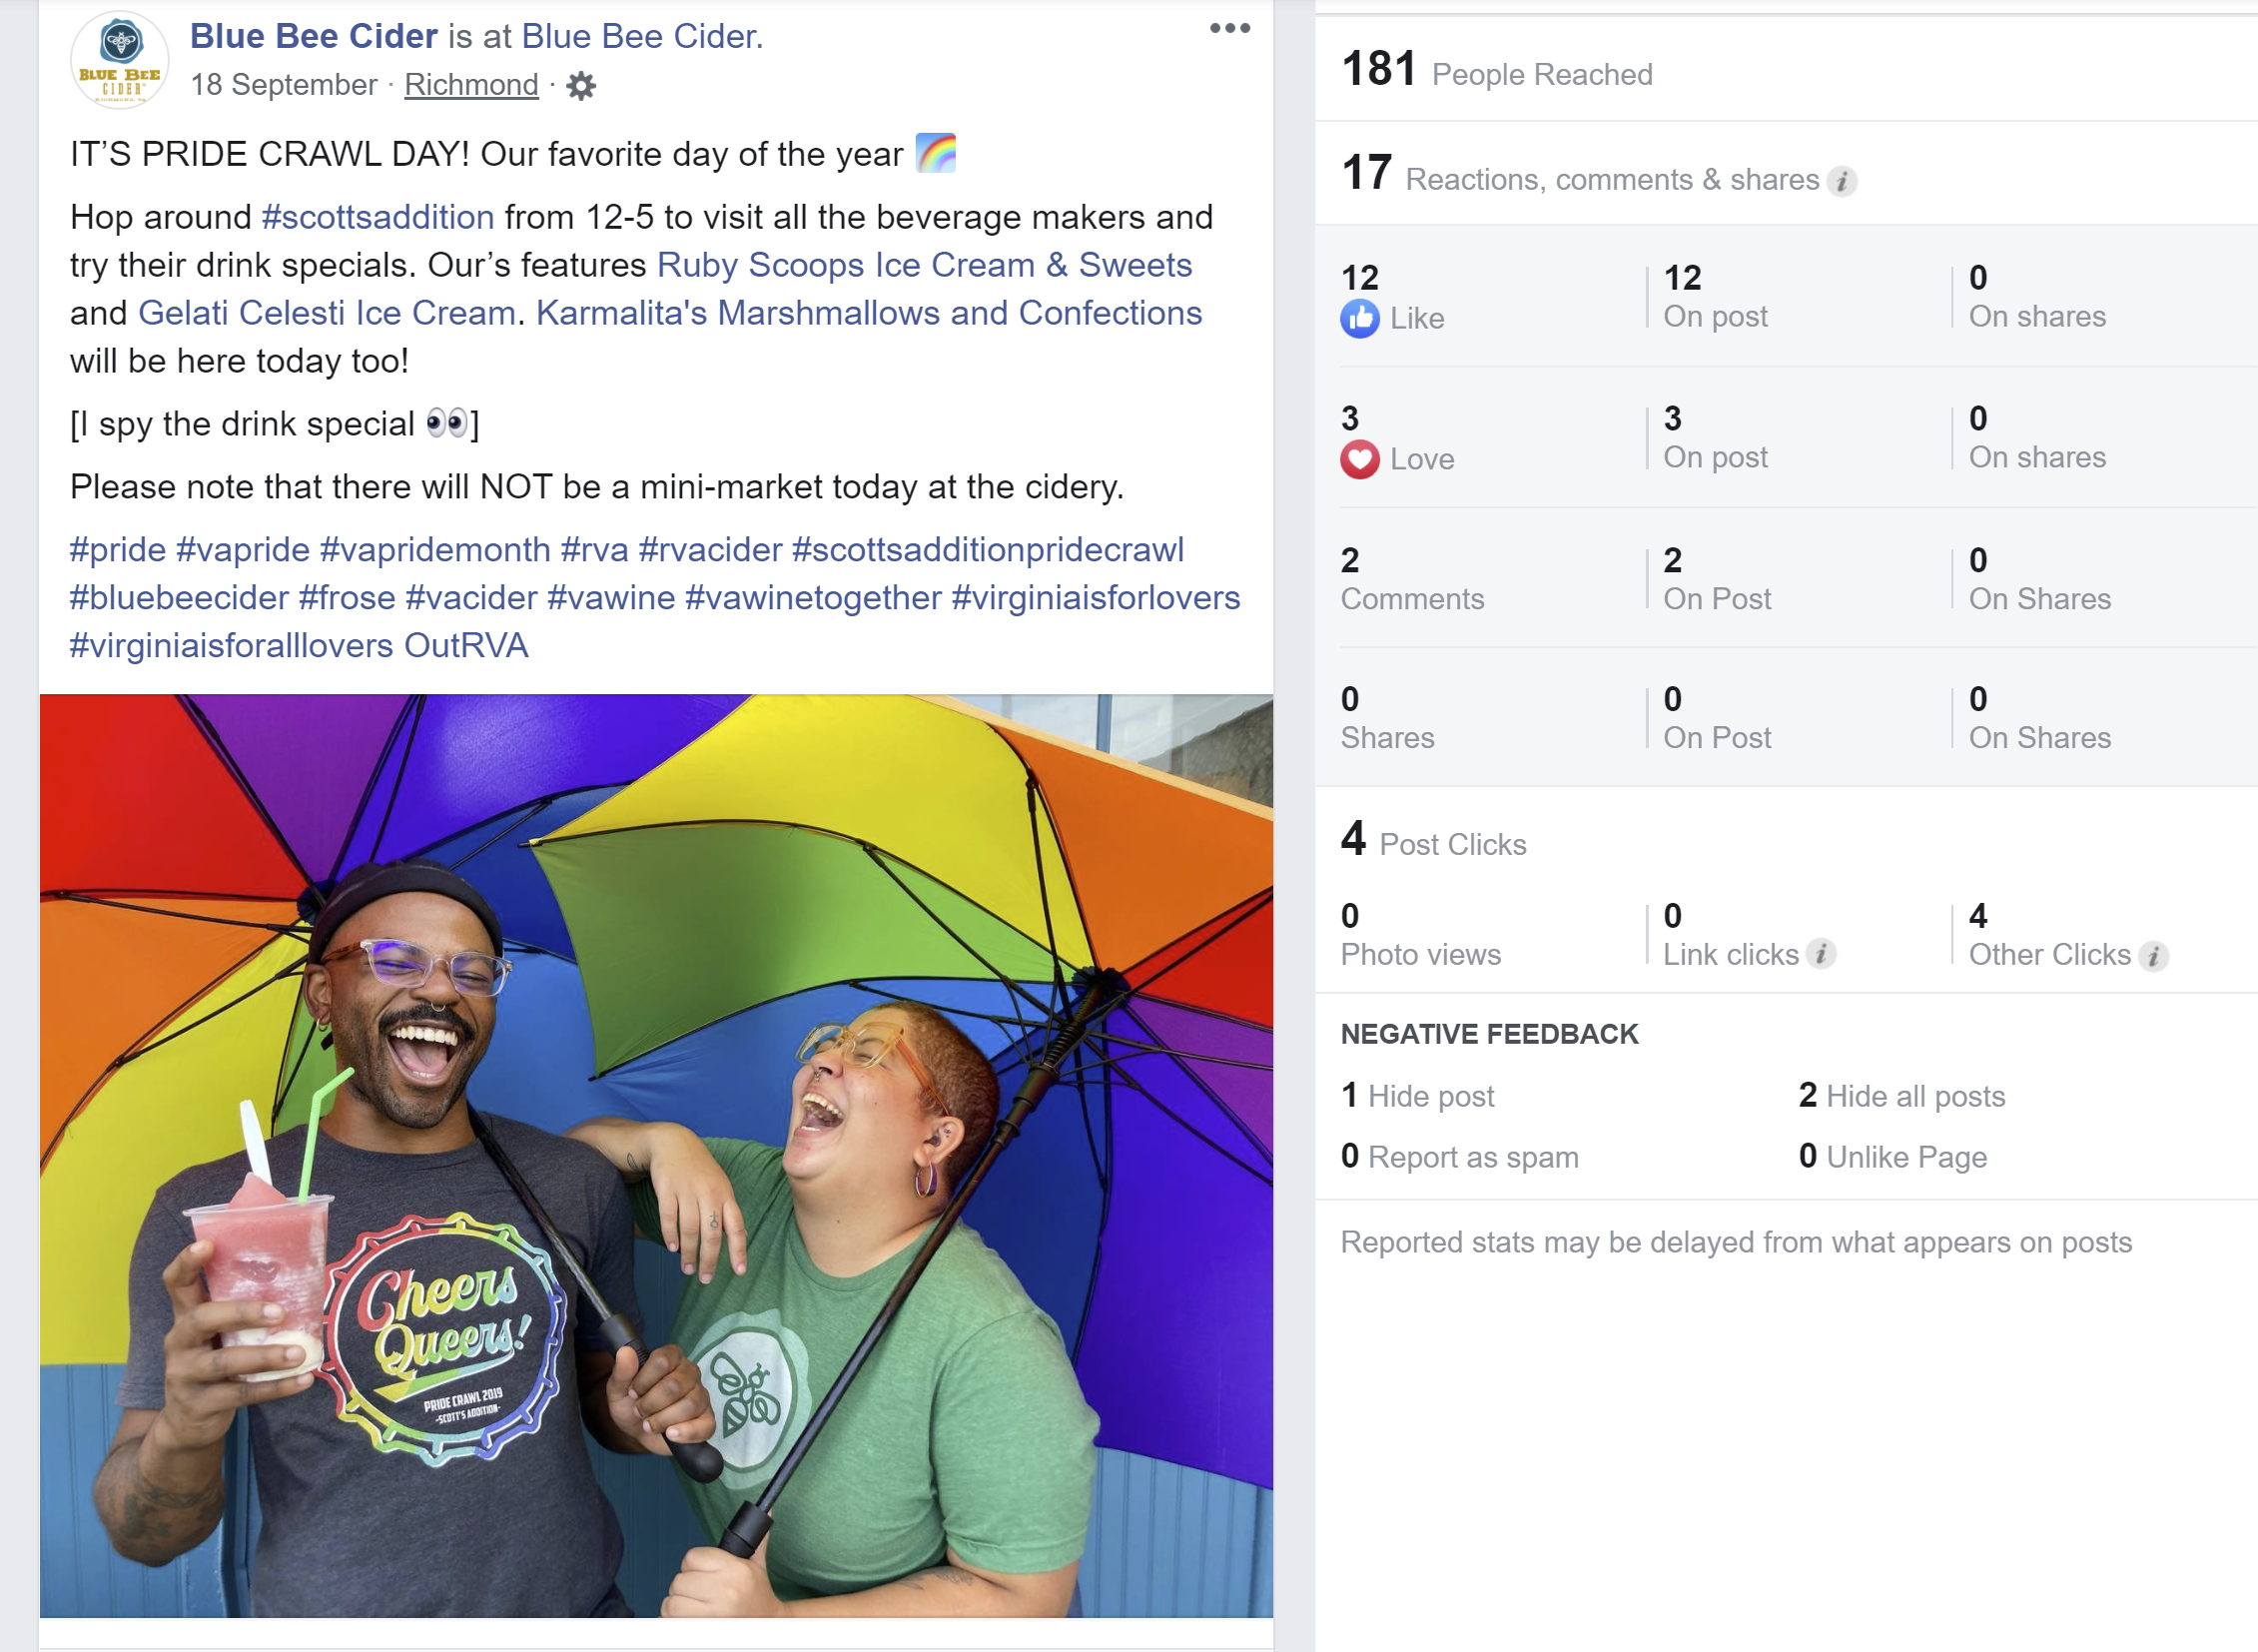Click the 2 Comments count

(1412, 579)
